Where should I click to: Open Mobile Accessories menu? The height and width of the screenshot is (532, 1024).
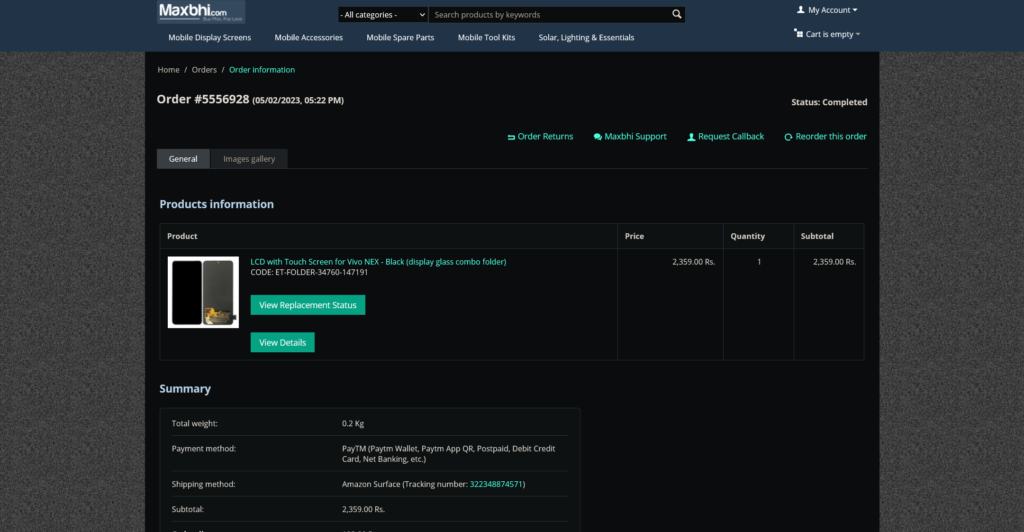click(x=308, y=37)
